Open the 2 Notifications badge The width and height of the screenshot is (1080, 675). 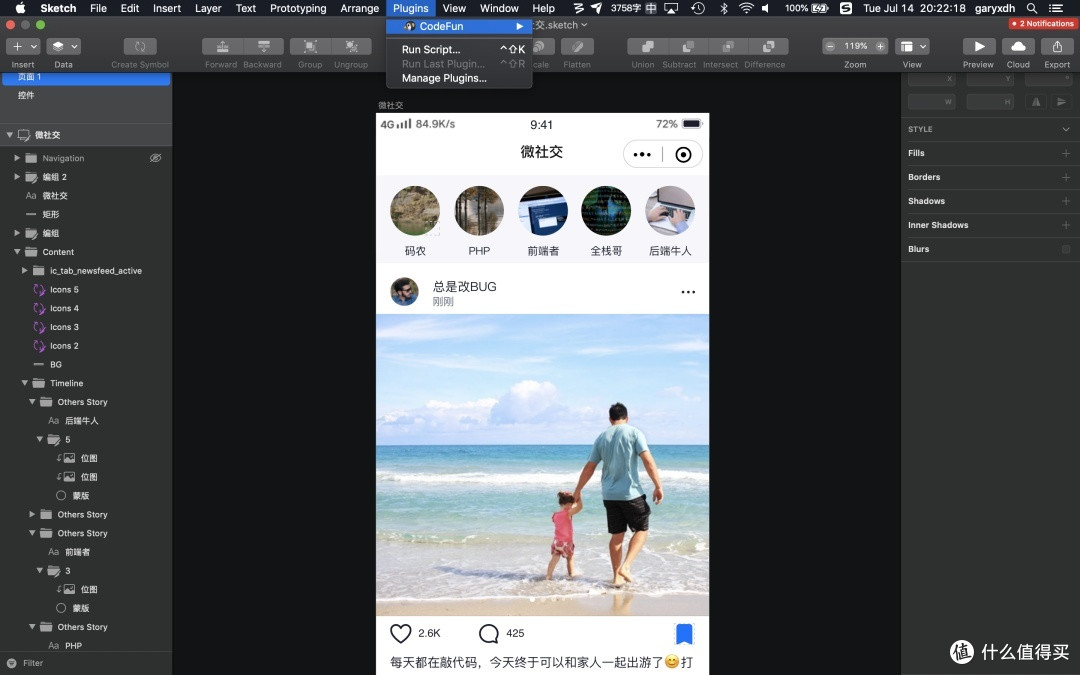pyautogui.click(x=1042, y=23)
